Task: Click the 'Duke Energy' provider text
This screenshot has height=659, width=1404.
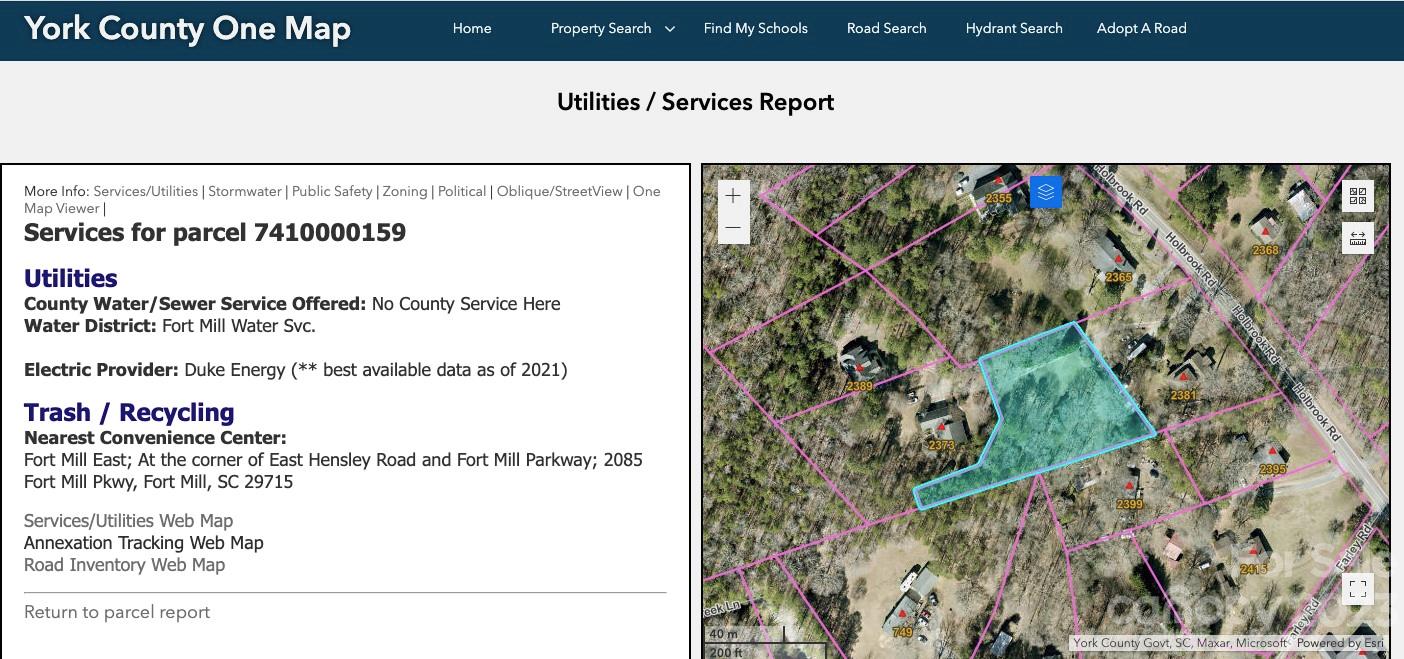Action: point(235,370)
